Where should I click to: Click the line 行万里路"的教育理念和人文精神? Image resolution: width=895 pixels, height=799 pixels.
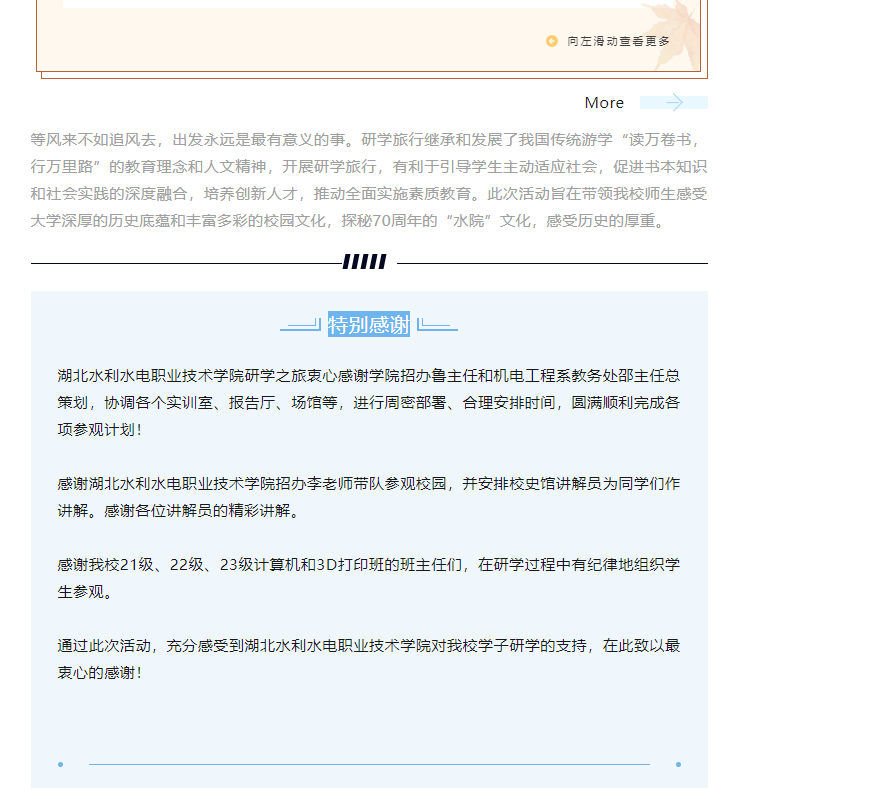point(369,167)
